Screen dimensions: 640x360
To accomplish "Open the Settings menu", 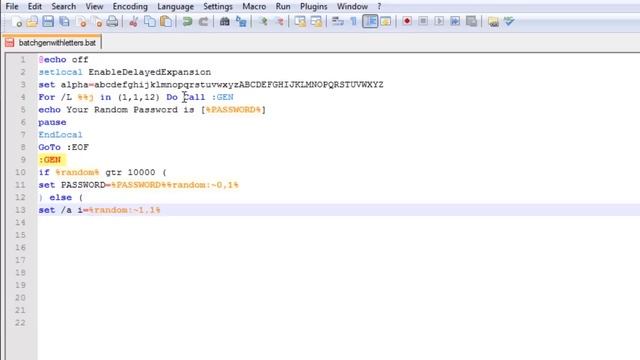I will pyautogui.click(x=218, y=7).
